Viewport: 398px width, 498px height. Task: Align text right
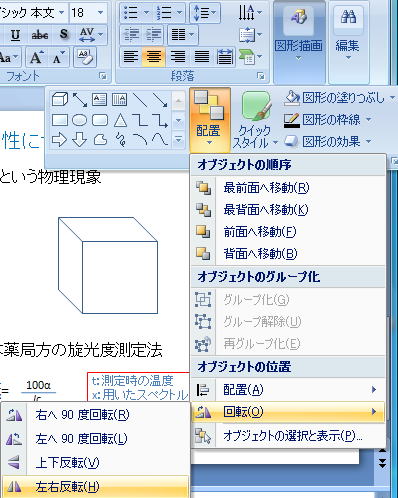pyautogui.click(x=178, y=57)
